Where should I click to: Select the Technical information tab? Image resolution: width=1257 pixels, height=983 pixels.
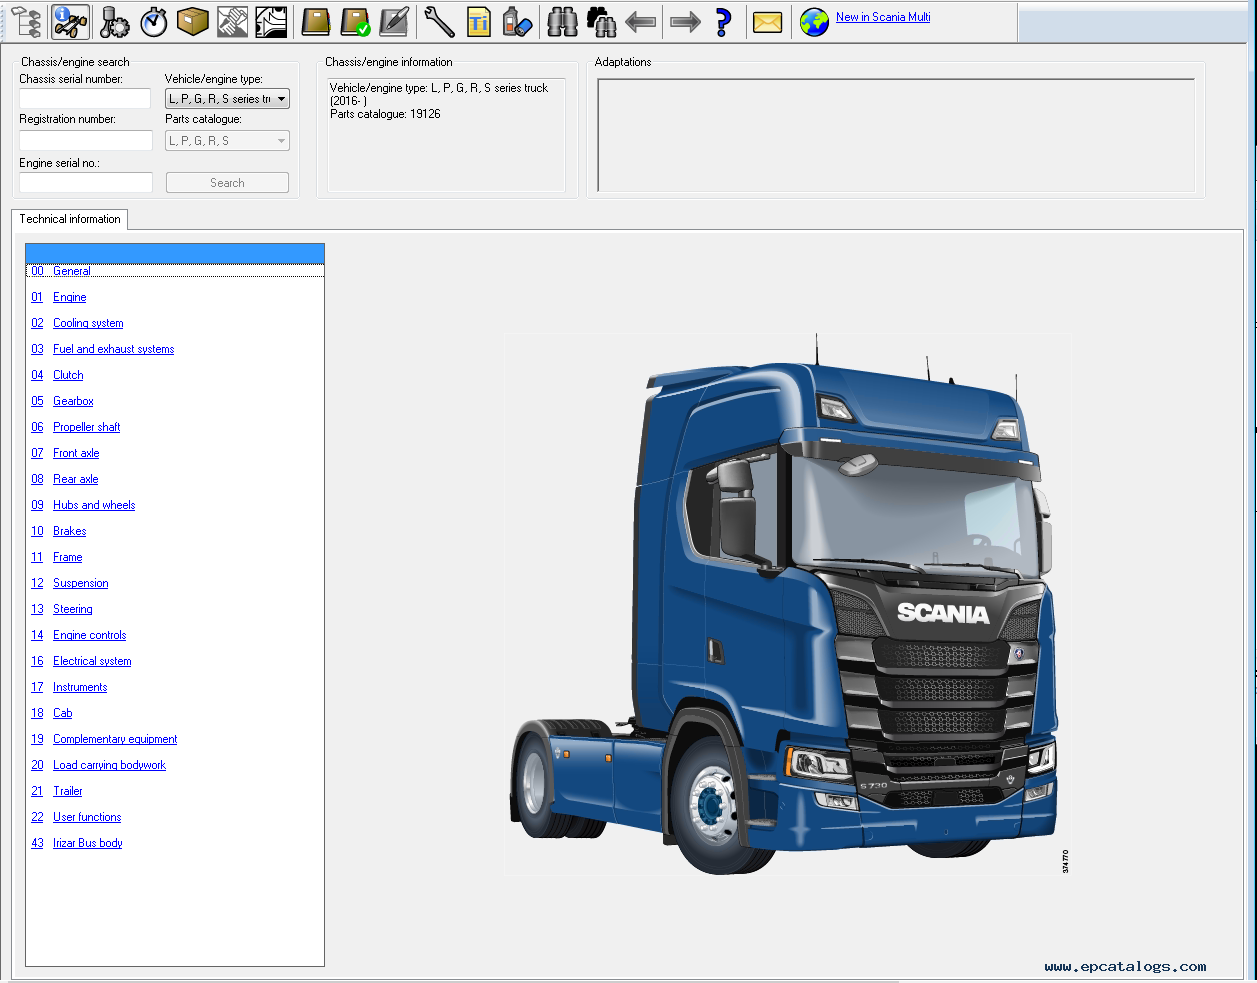tap(70, 219)
